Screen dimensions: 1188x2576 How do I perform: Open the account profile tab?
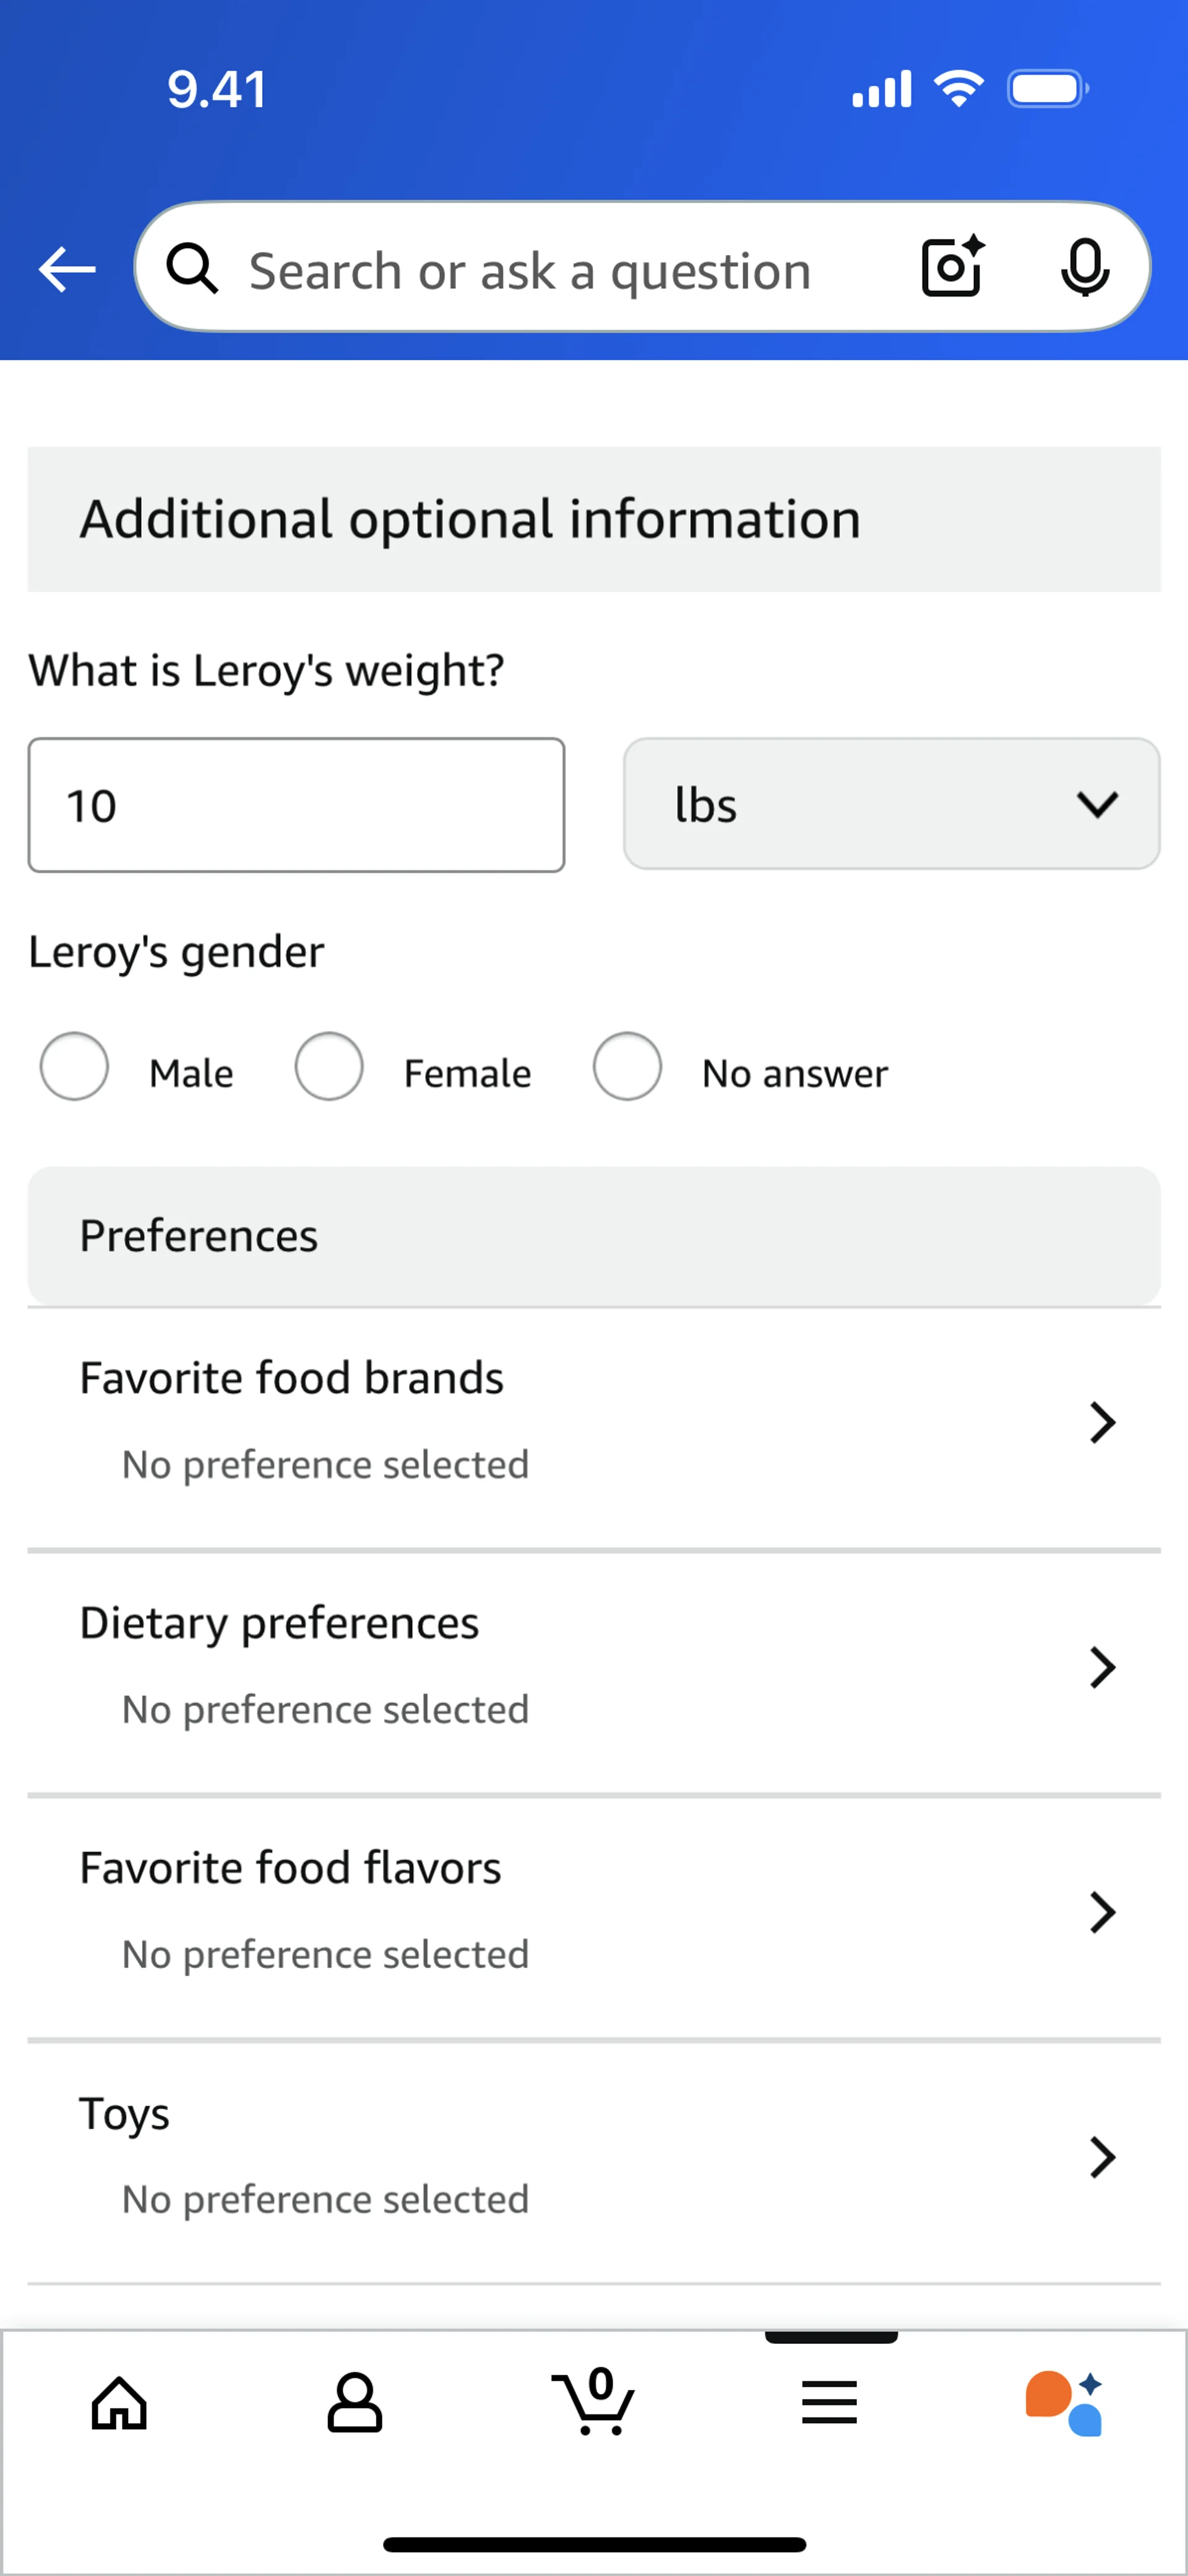click(x=355, y=2403)
